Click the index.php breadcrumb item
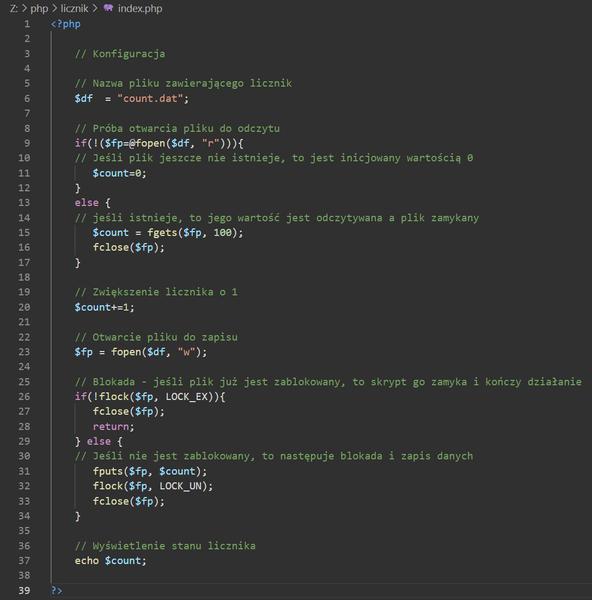 [x=140, y=8]
